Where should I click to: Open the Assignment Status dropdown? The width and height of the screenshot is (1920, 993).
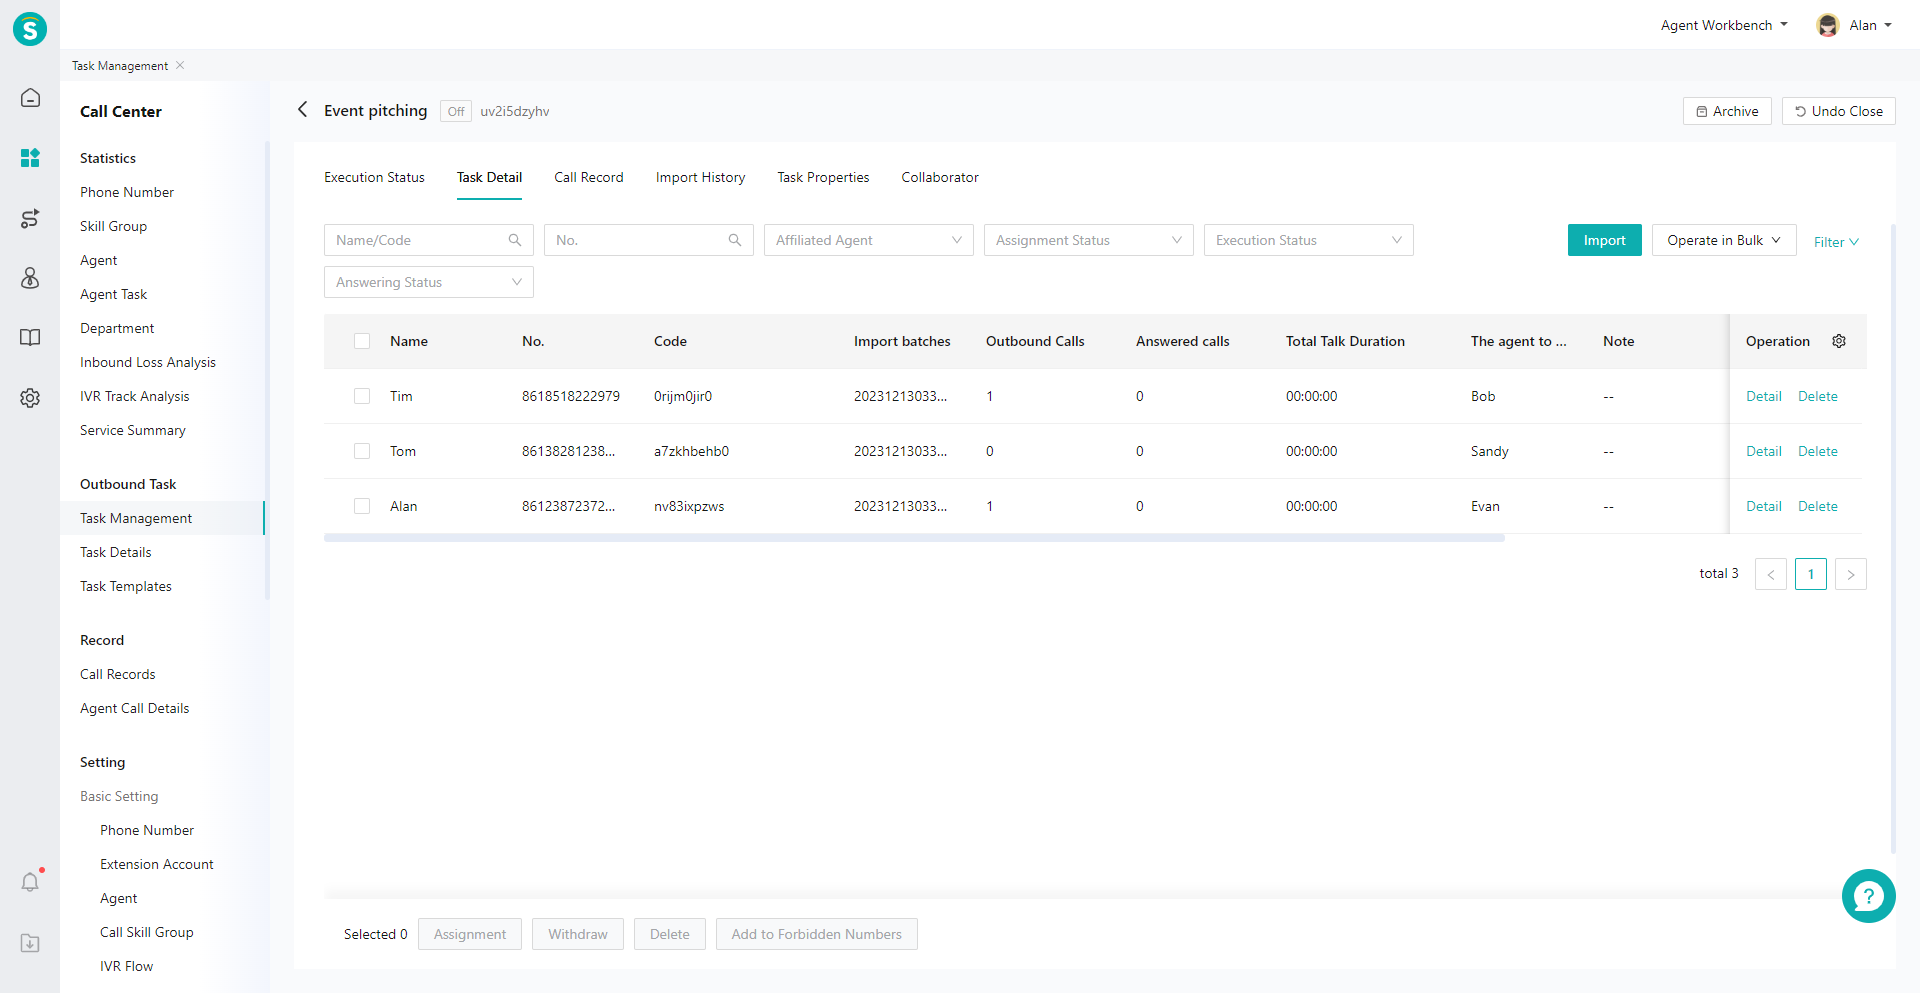click(1088, 240)
